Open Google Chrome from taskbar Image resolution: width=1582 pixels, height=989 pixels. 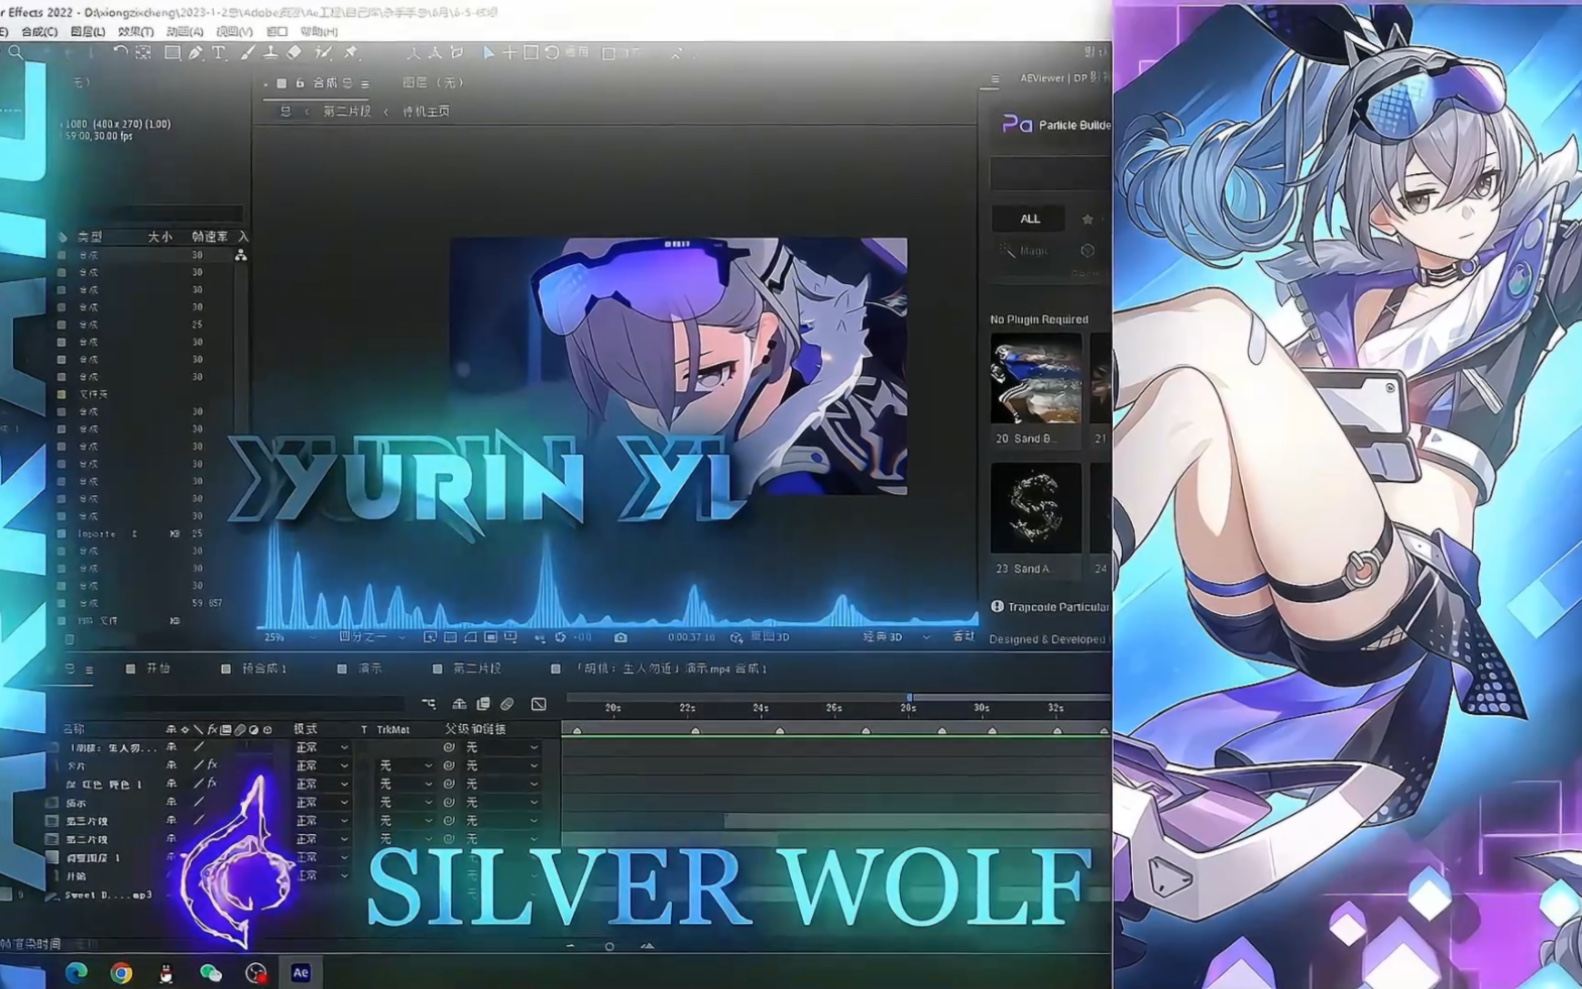click(x=121, y=972)
